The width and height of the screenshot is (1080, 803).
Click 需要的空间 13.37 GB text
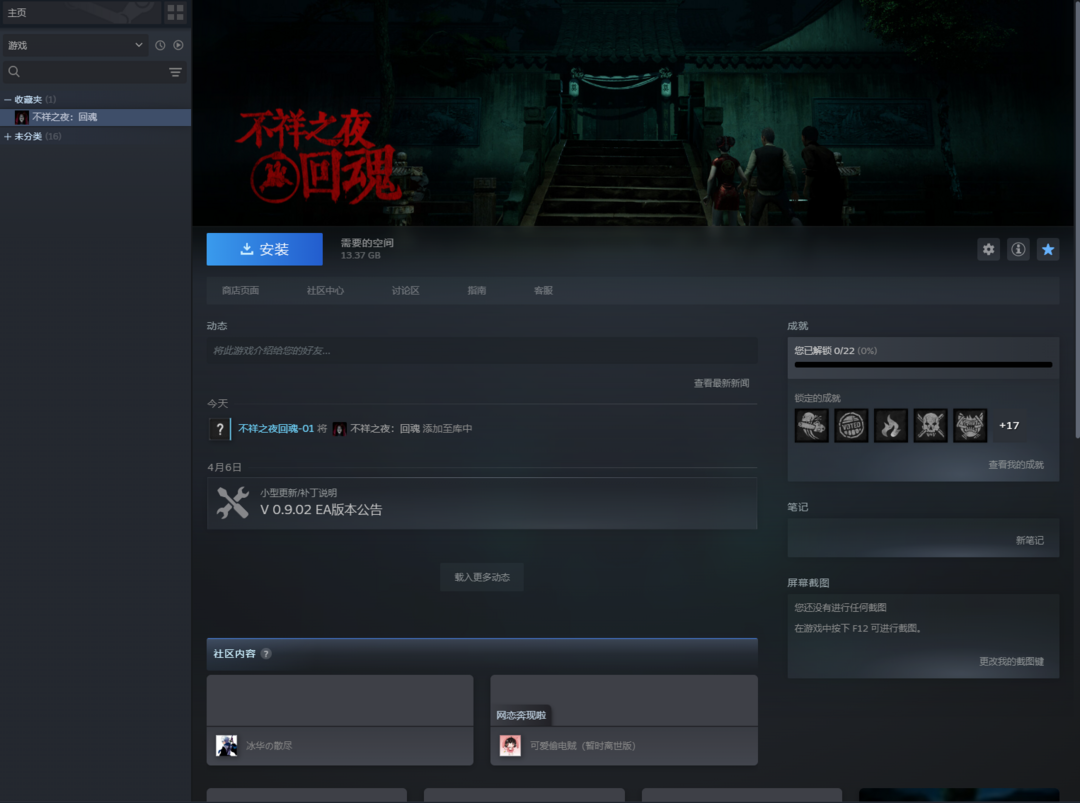(x=367, y=249)
